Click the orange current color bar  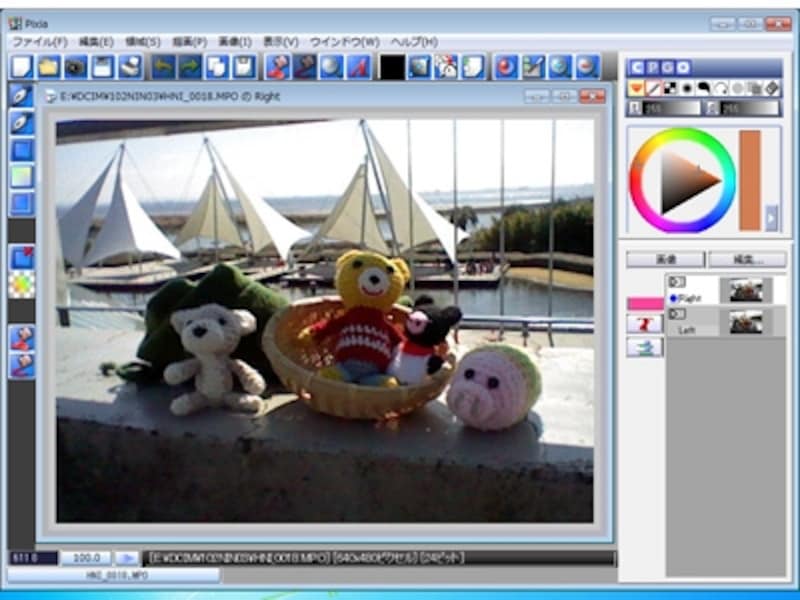point(750,180)
